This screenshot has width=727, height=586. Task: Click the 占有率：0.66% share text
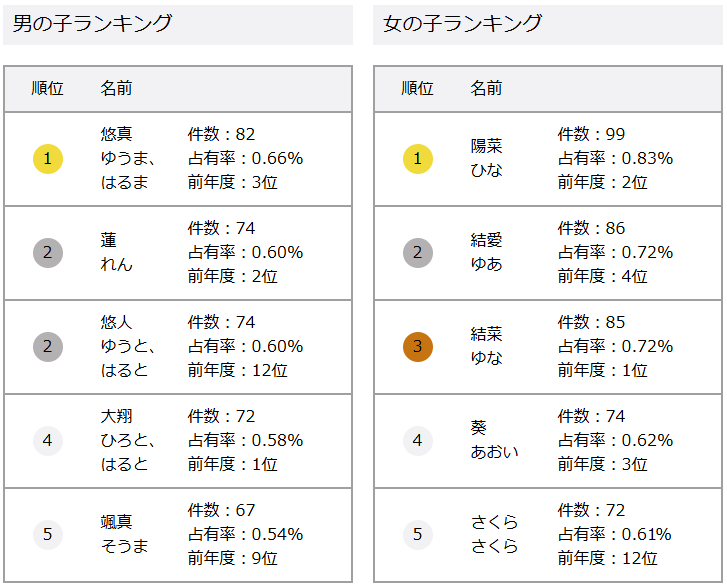pos(245,158)
